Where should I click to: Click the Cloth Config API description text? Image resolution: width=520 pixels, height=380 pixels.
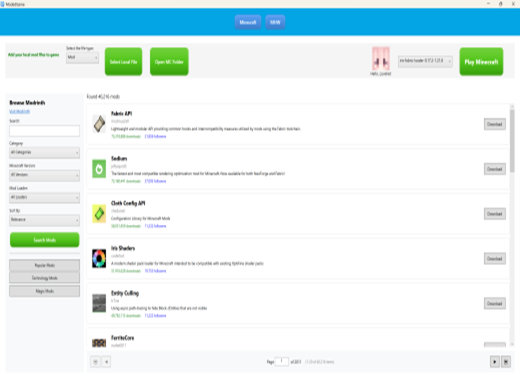[141, 218]
